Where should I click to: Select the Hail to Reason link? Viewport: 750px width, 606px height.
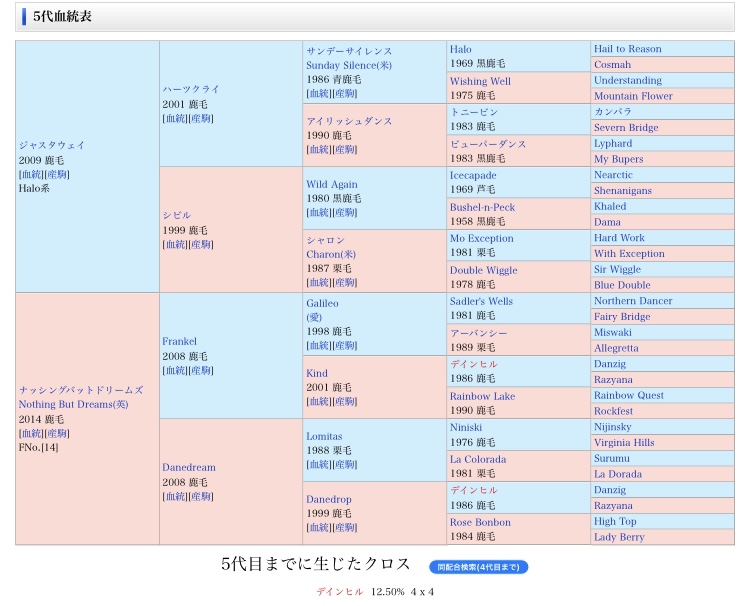pyautogui.click(x=627, y=49)
